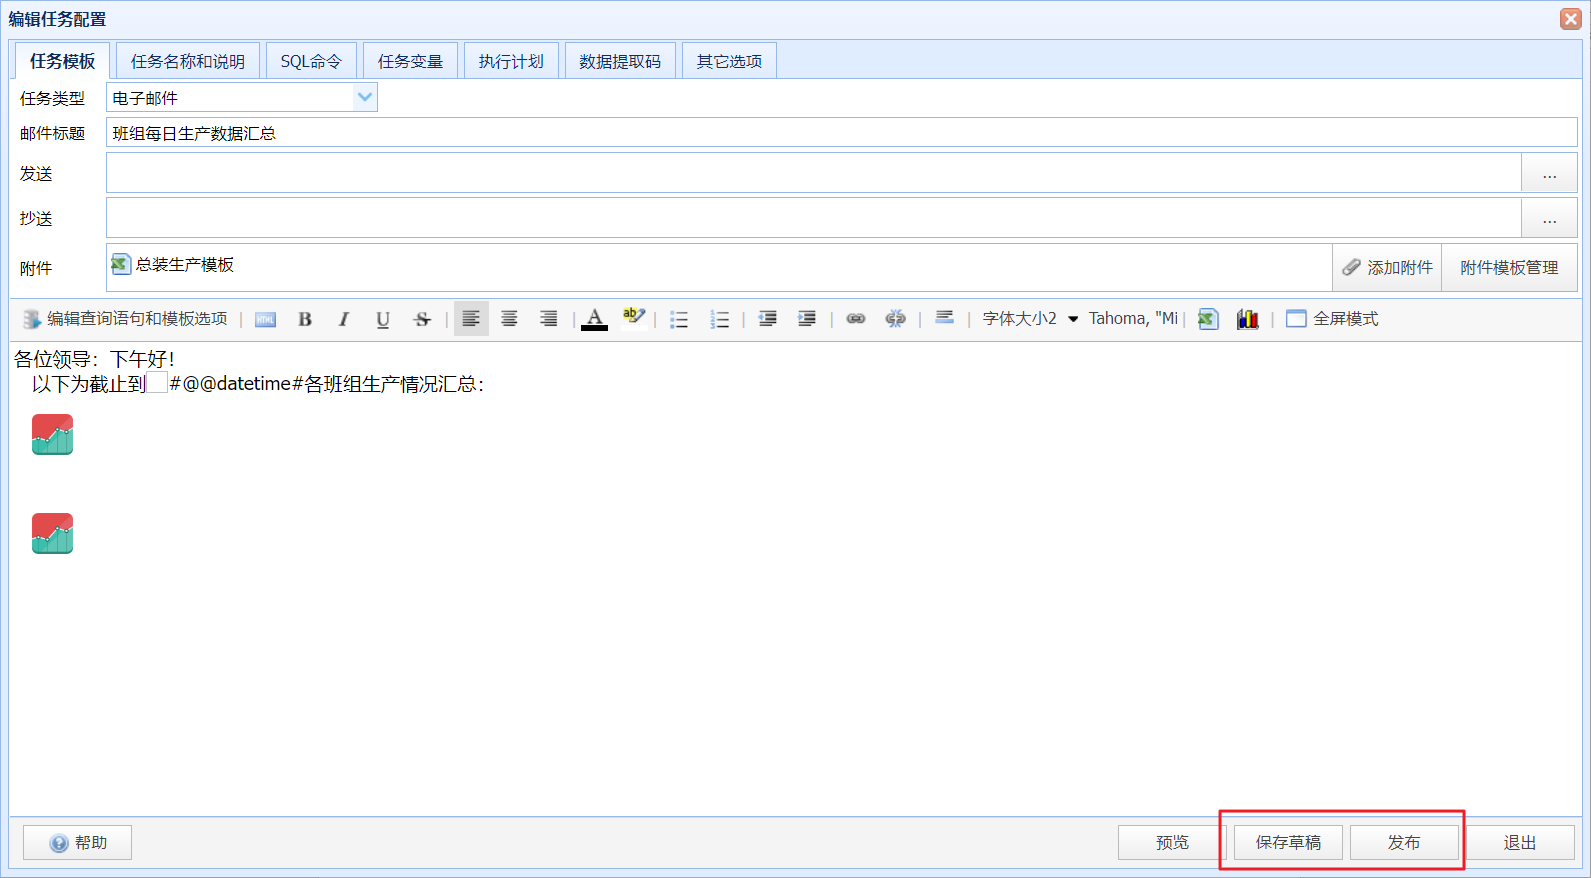Apply strikethrough formatting

point(422,319)
